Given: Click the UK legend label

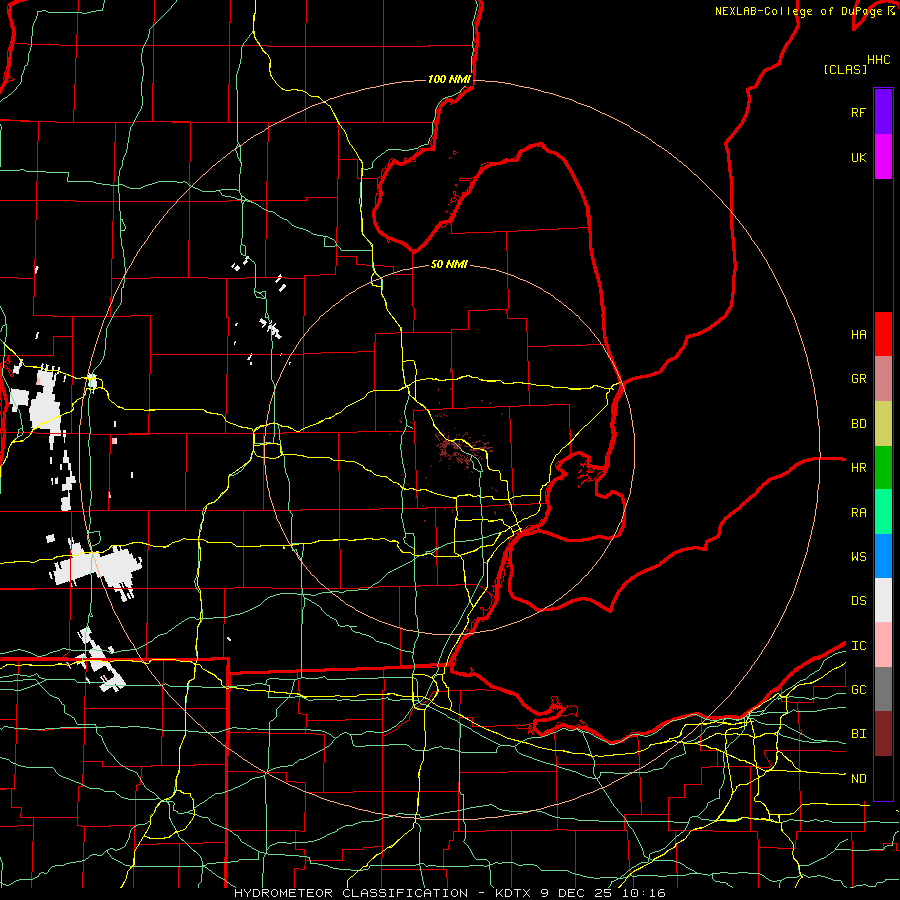Looking at the screenshot, I should point(858,158).
